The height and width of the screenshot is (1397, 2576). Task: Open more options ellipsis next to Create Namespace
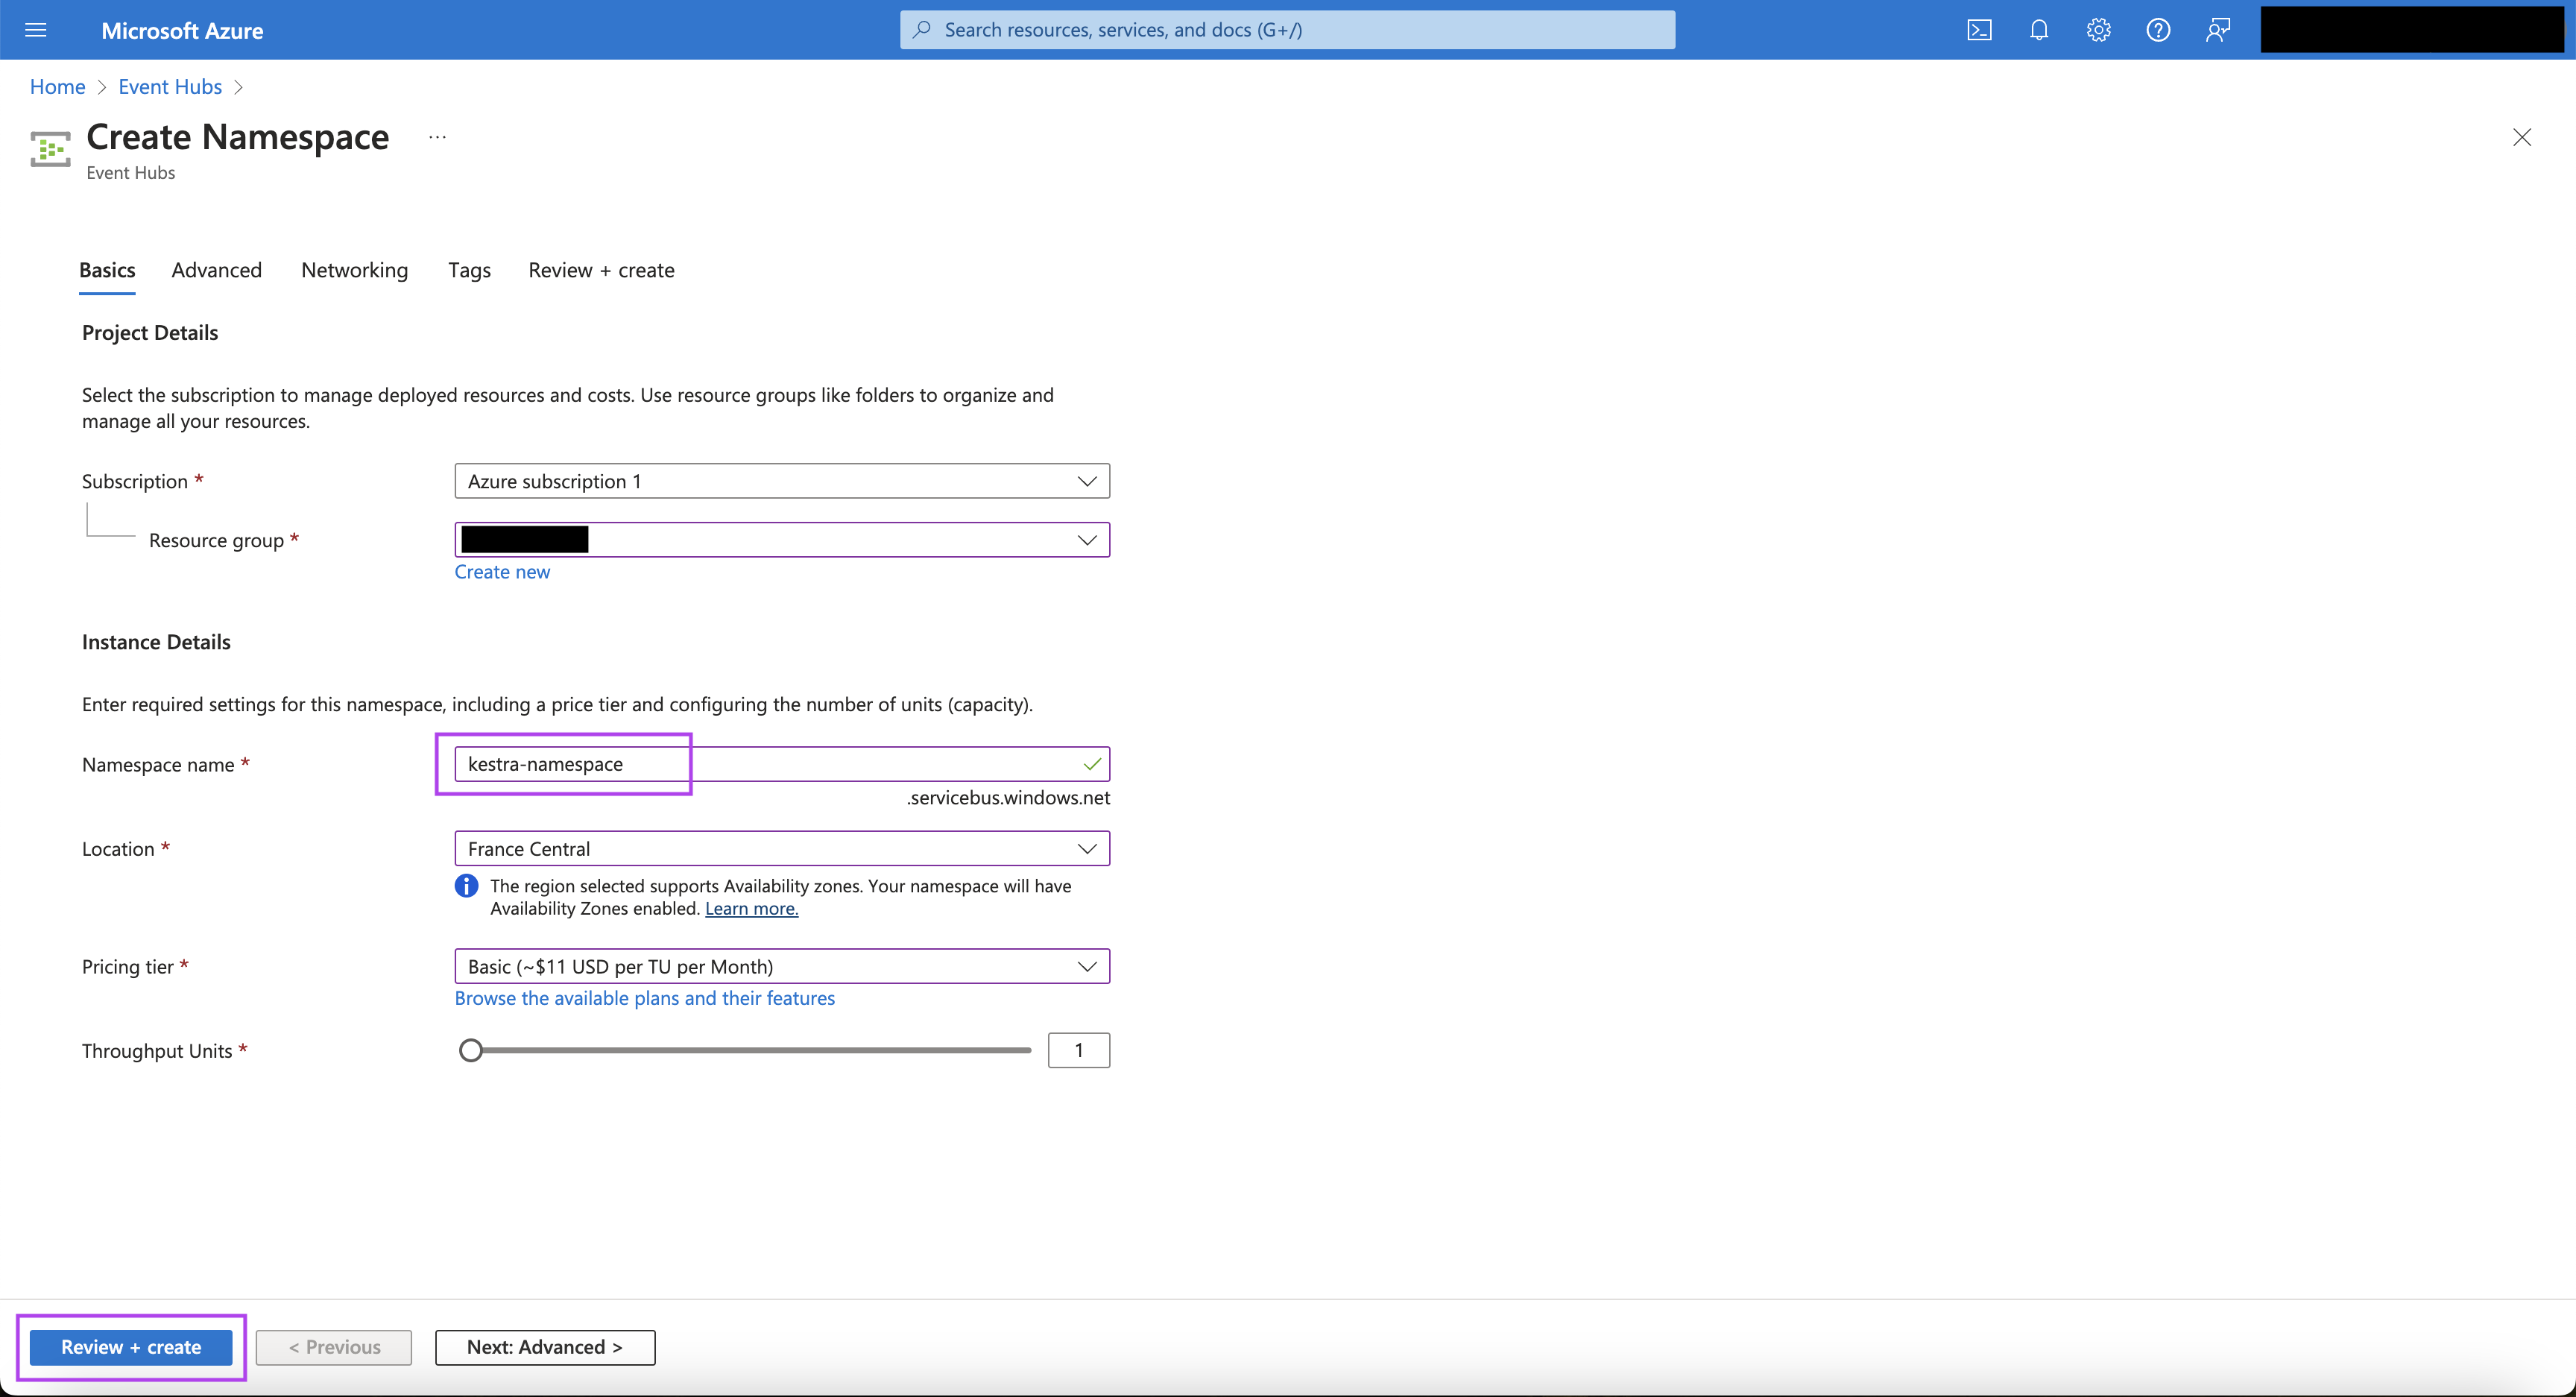click(436, 137)
